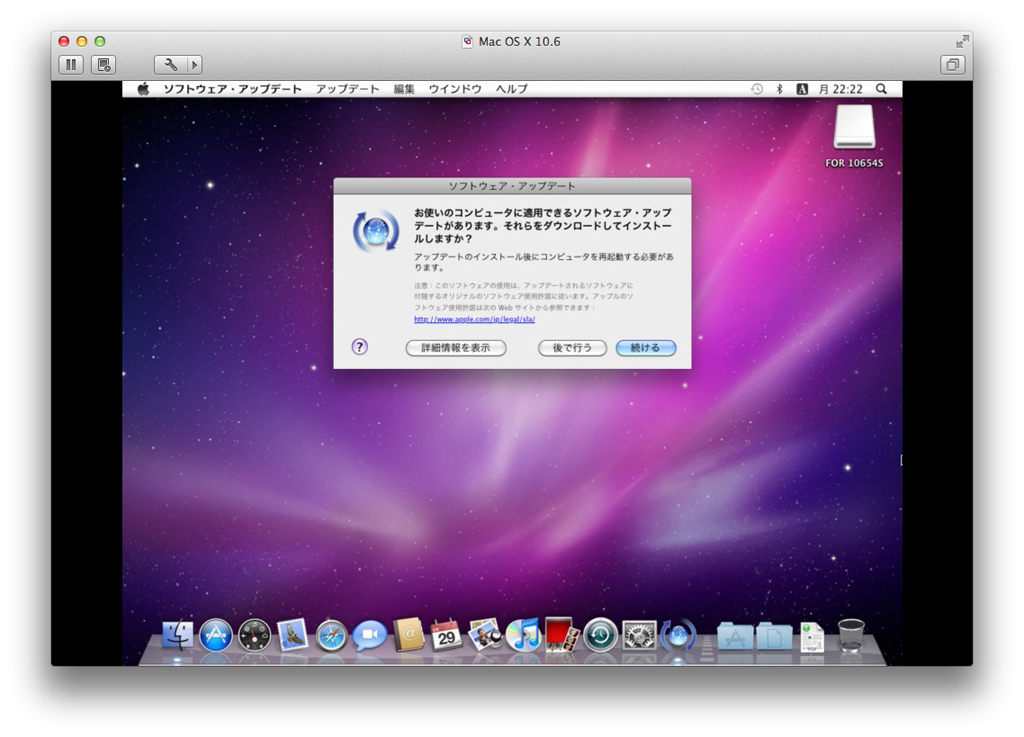Click the Mac OS X 10.6 window title

point(519,41)
